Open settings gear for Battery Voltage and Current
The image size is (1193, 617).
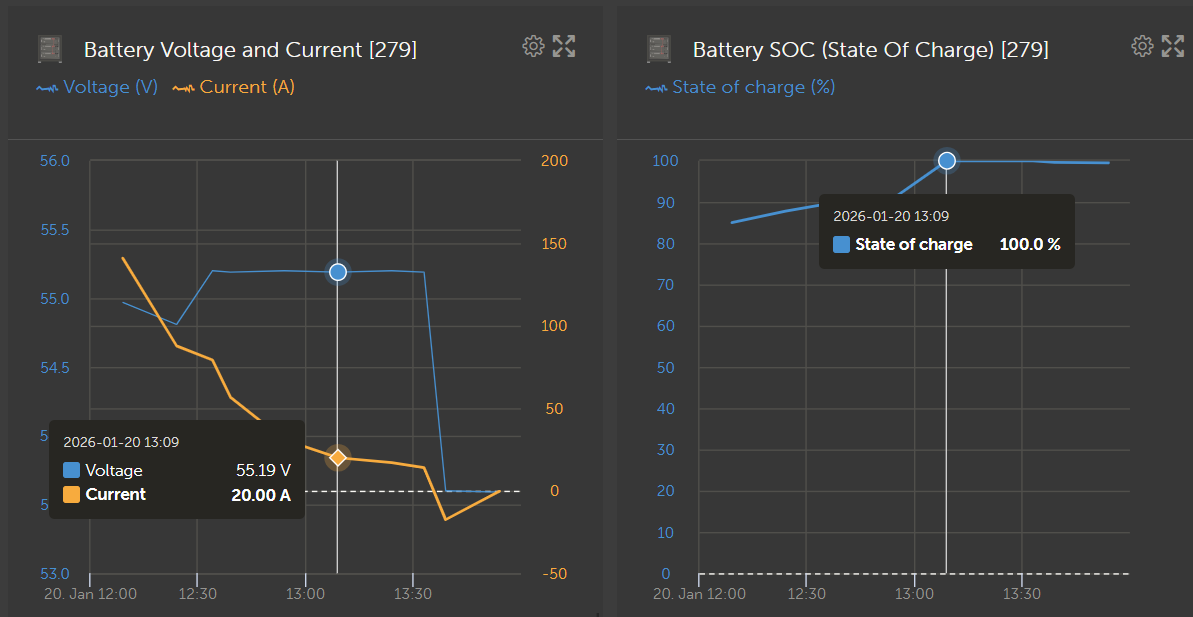533,46
